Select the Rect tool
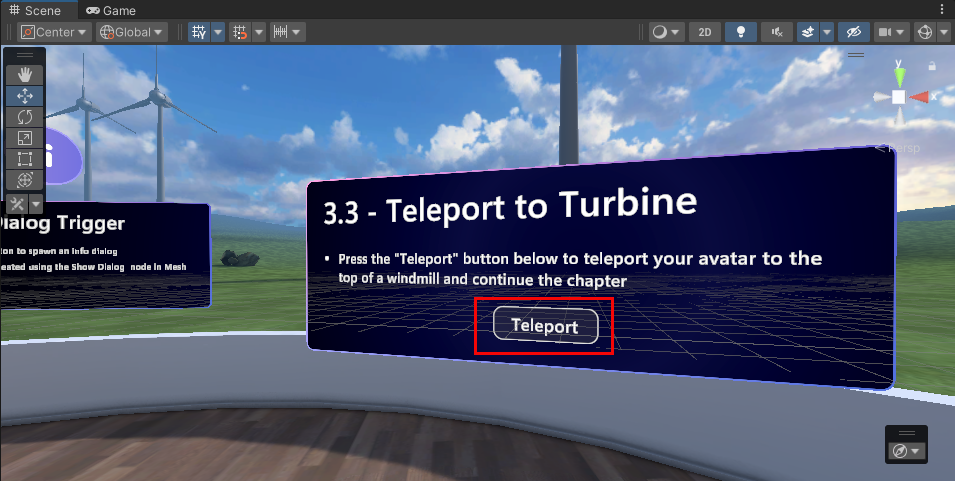 [x=25, y=159]
